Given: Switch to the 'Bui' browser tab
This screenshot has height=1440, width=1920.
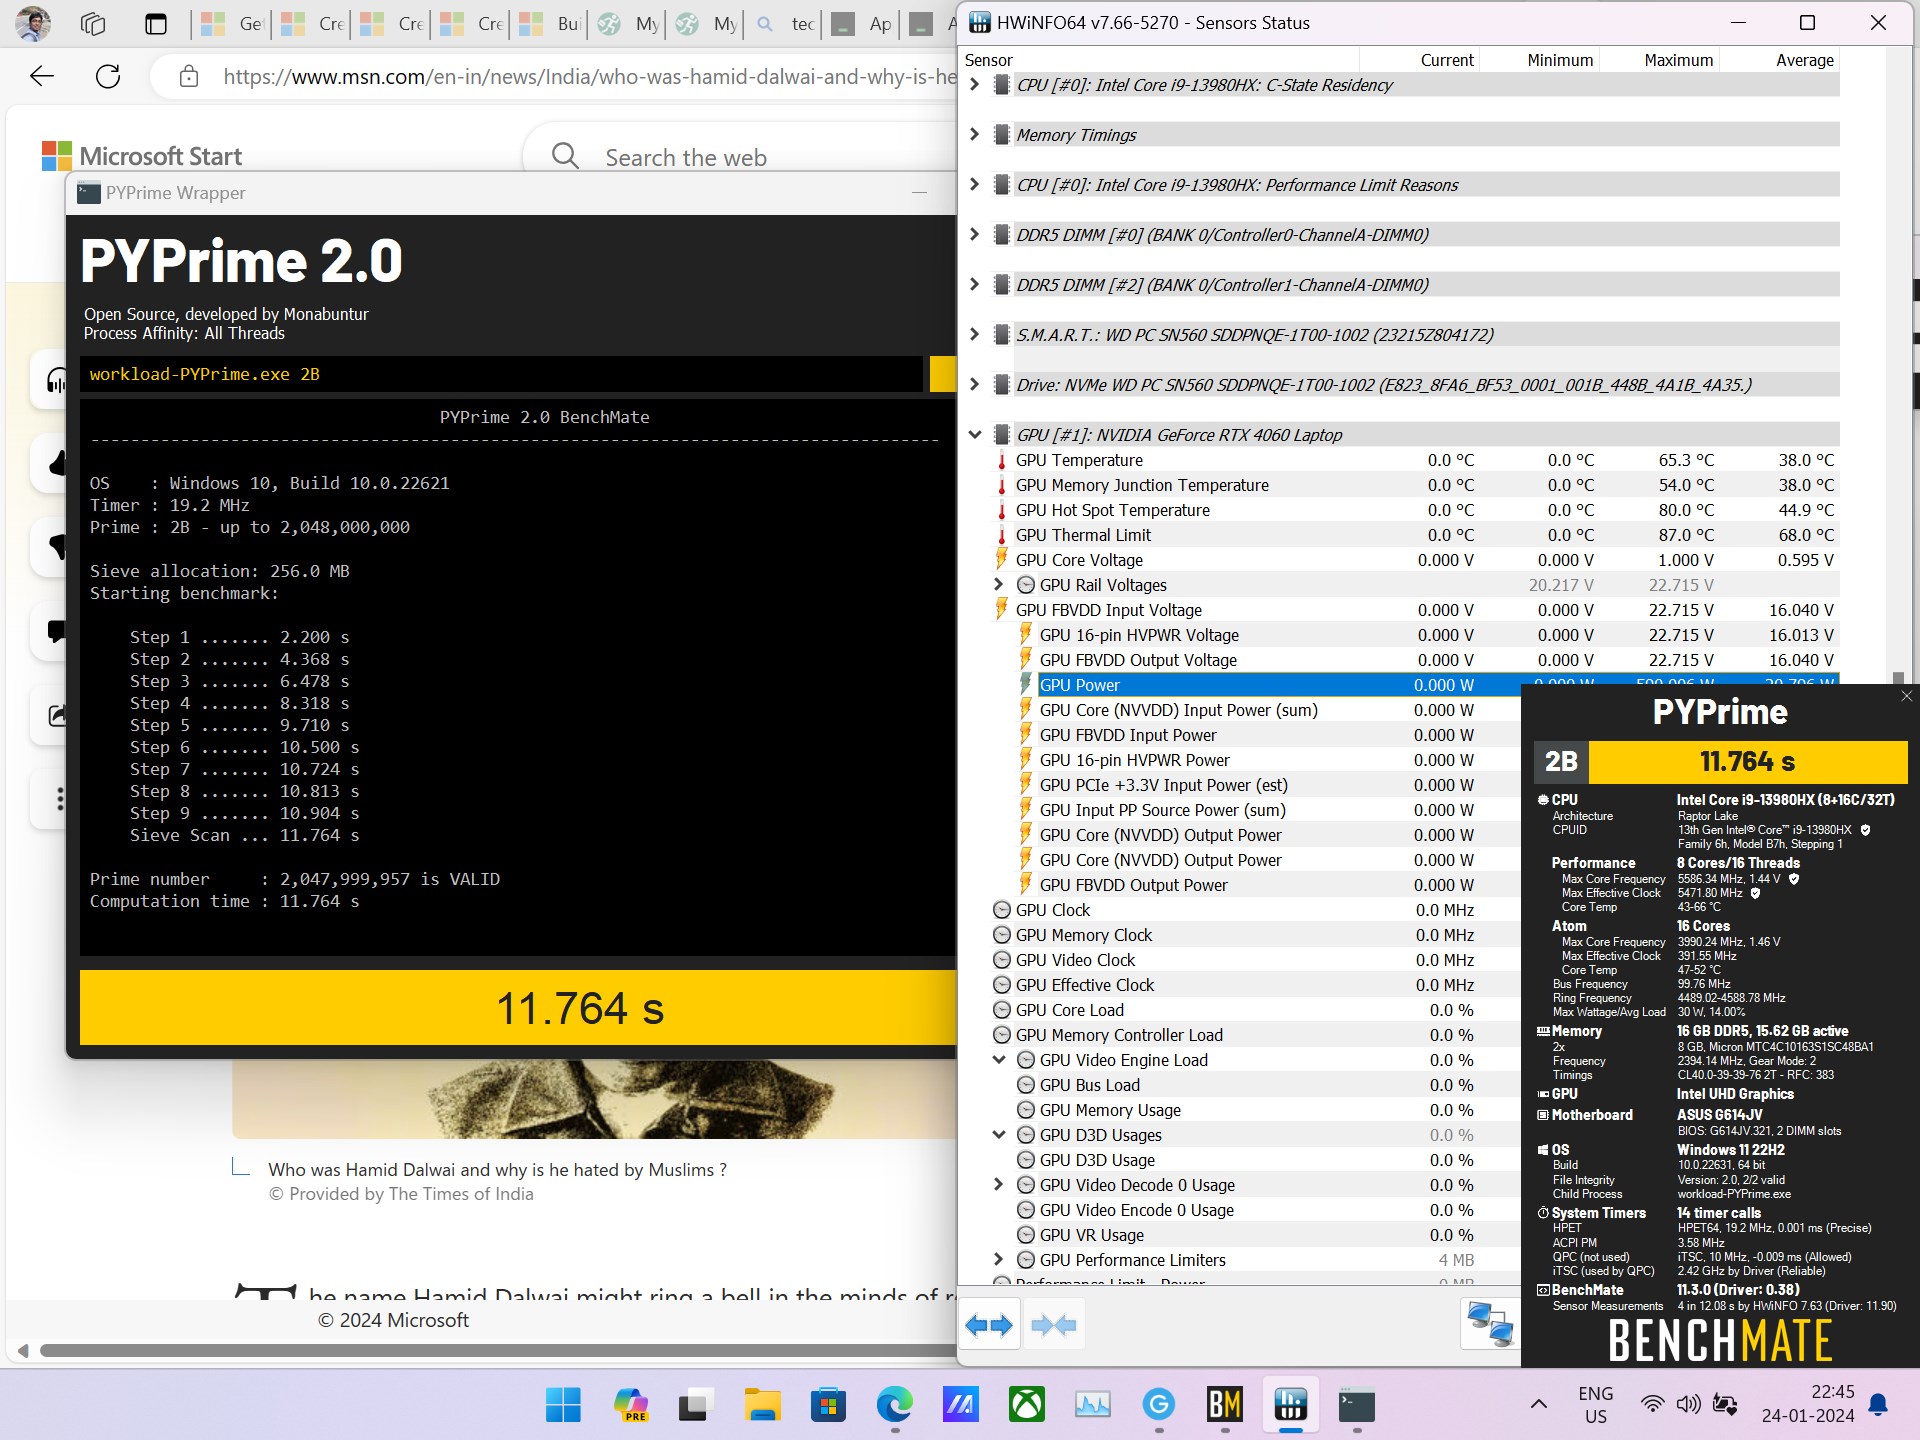Looking at the screenshot, I should click(549, 24).
